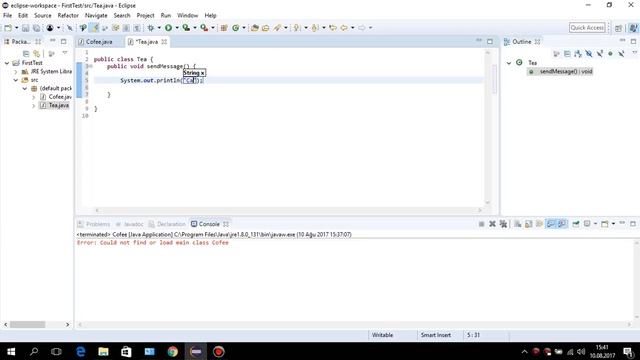Click the Writable status bar entry
The width and height of the screenshot is (640, 360).
(382, 335)
